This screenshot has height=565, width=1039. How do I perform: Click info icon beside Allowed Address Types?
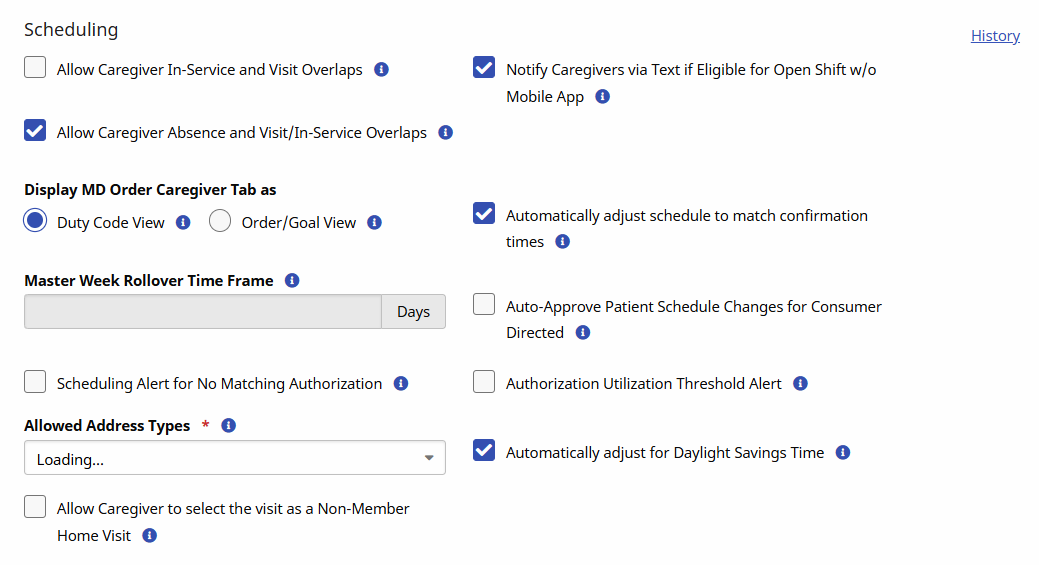(x=228, y=426)
